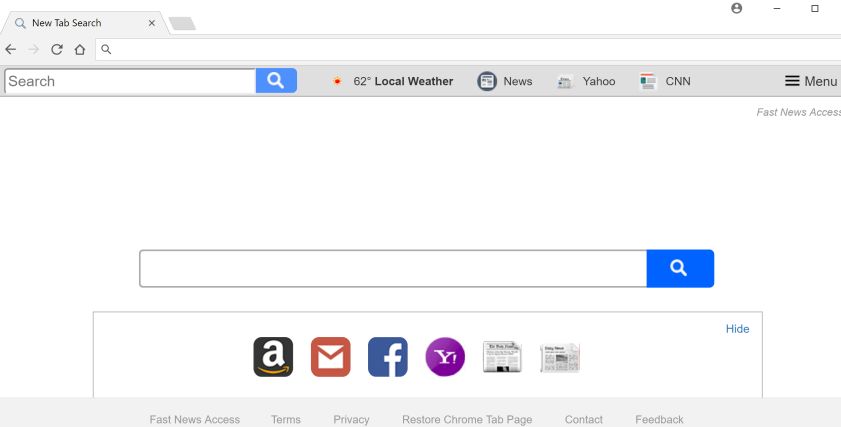Click the large blue center search button
841x427 pixels.
click(680, 268)
